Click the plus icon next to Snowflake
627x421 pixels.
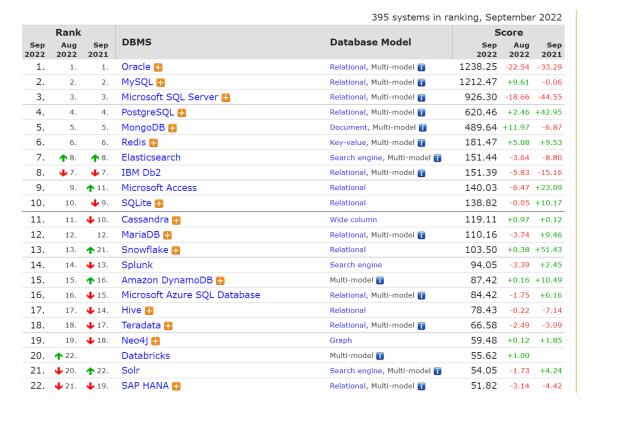176,250
